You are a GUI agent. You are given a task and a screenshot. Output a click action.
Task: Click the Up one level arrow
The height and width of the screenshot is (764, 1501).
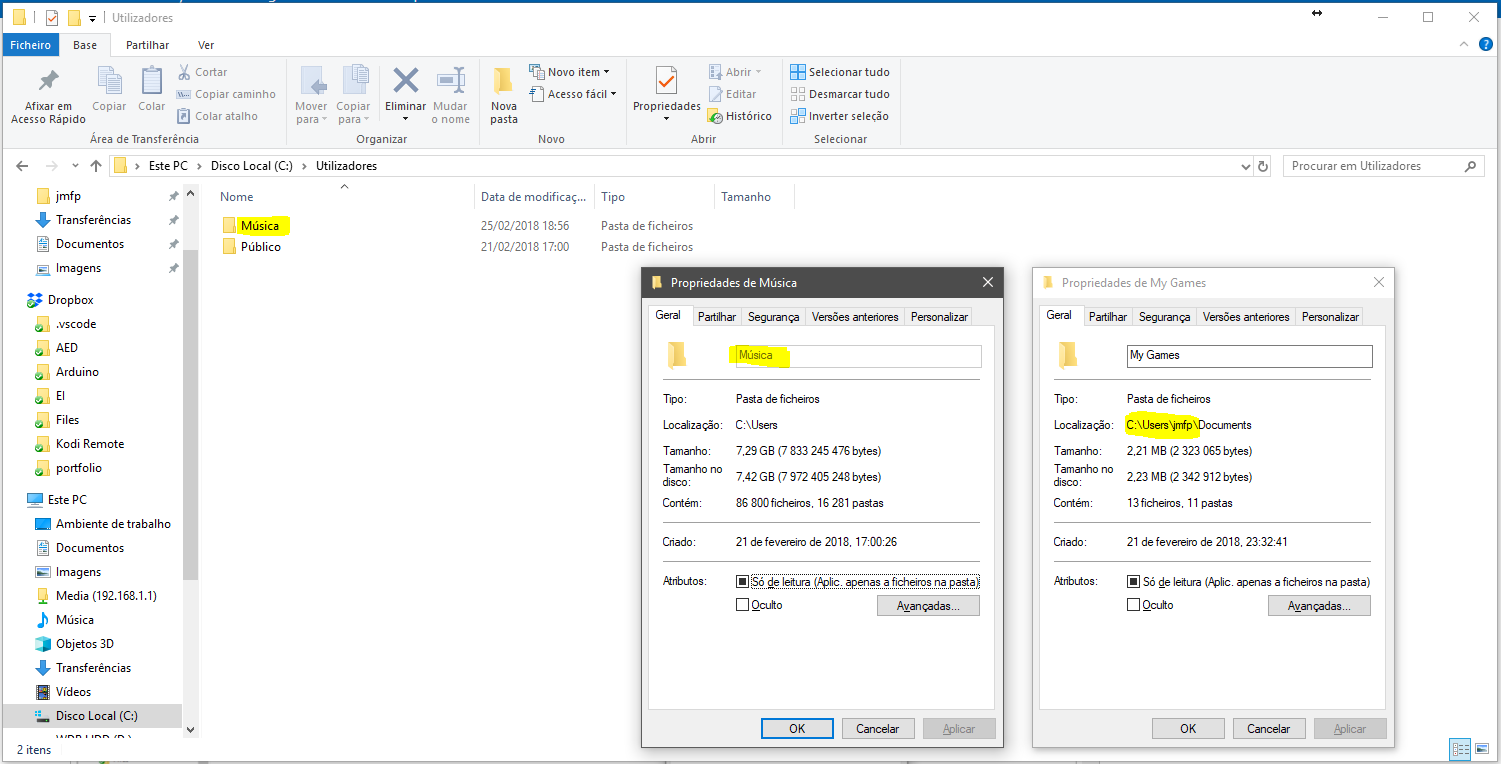[x=96, y=166]
